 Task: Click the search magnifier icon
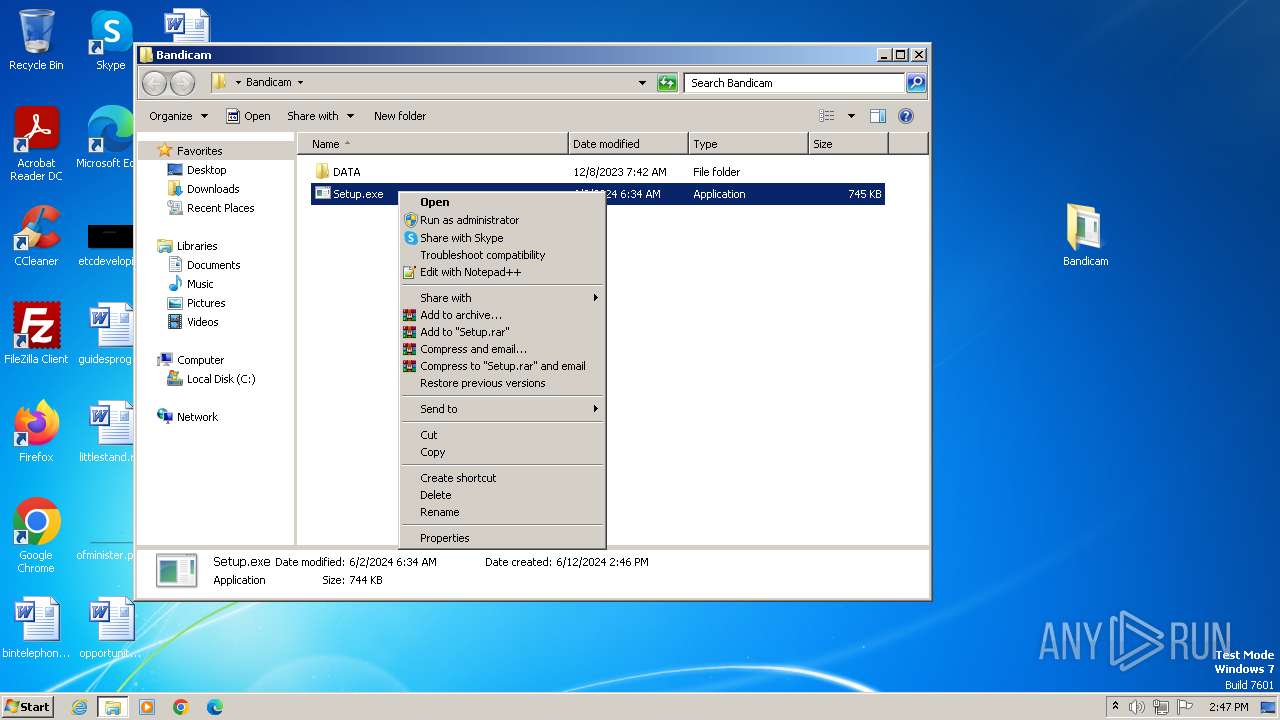pyautogui.click(x=915, y=83)
